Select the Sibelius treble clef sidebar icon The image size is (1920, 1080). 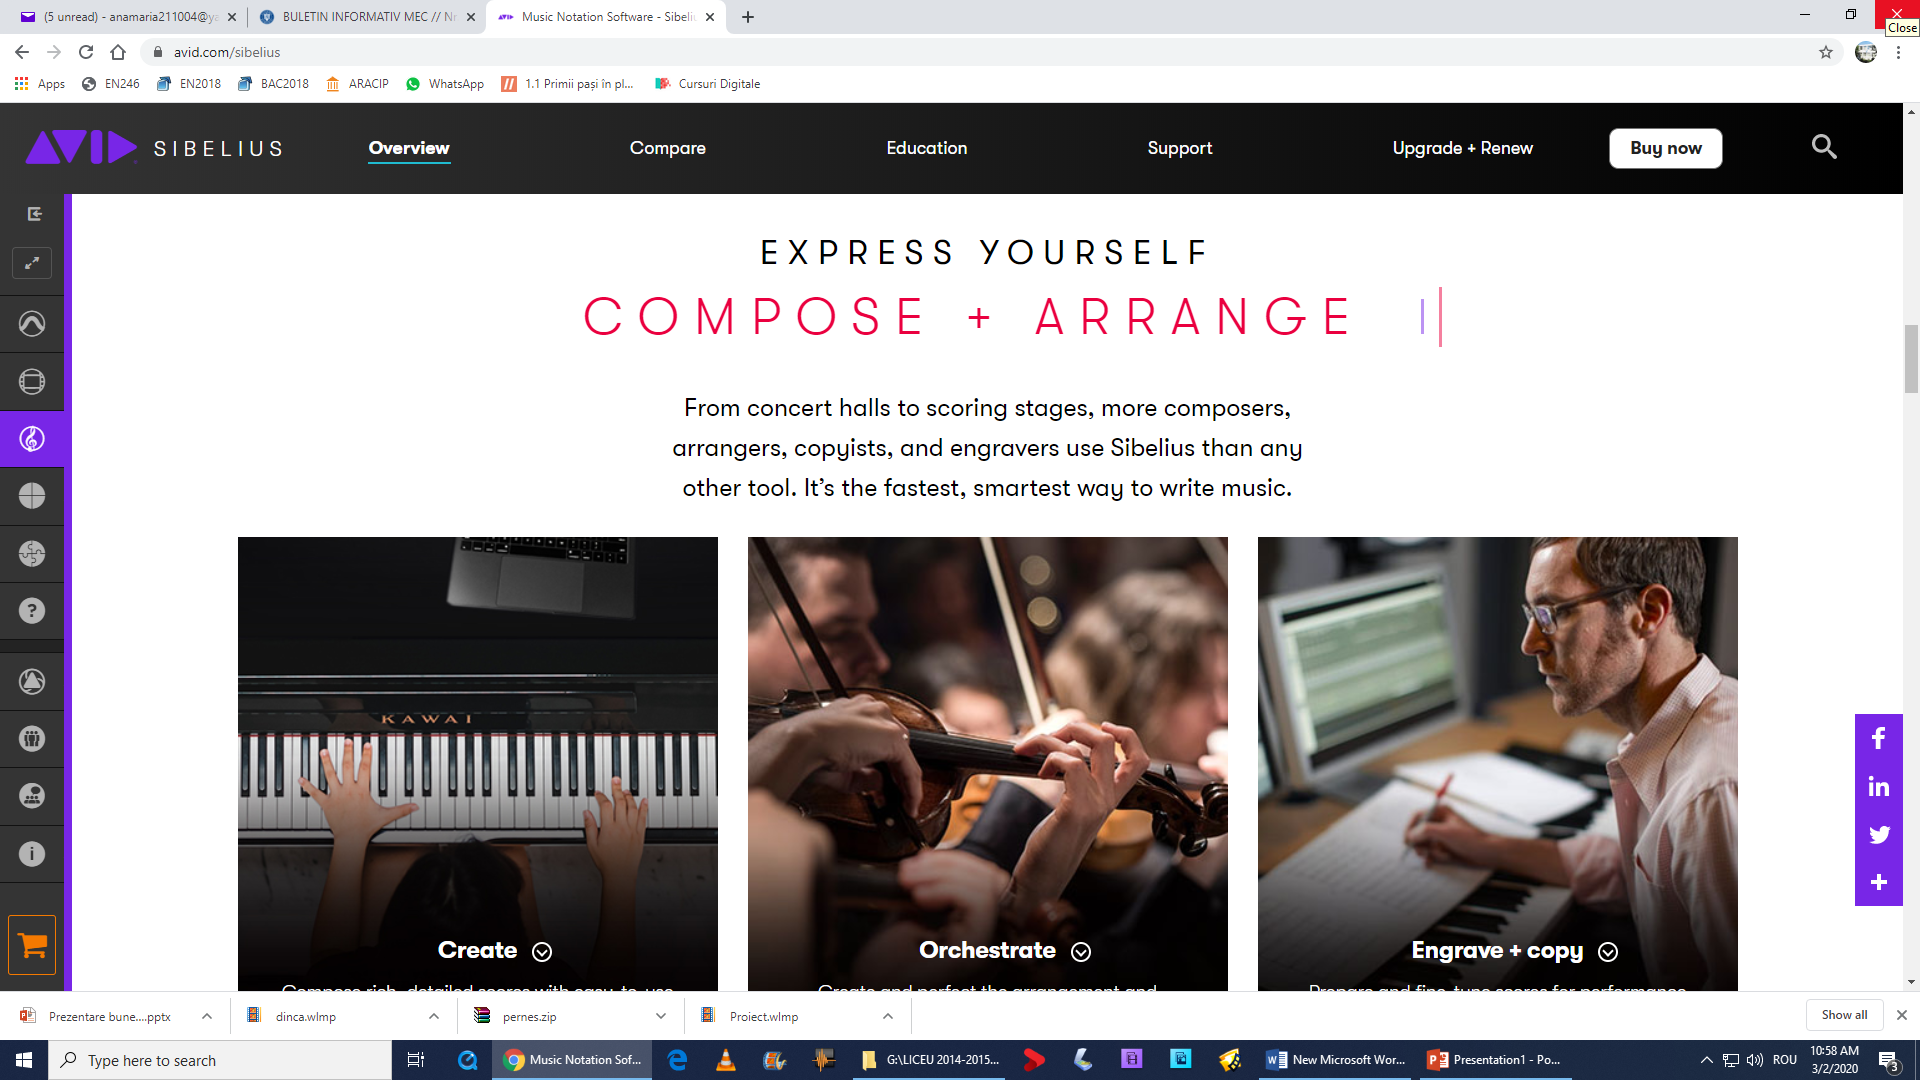(32, 439)
